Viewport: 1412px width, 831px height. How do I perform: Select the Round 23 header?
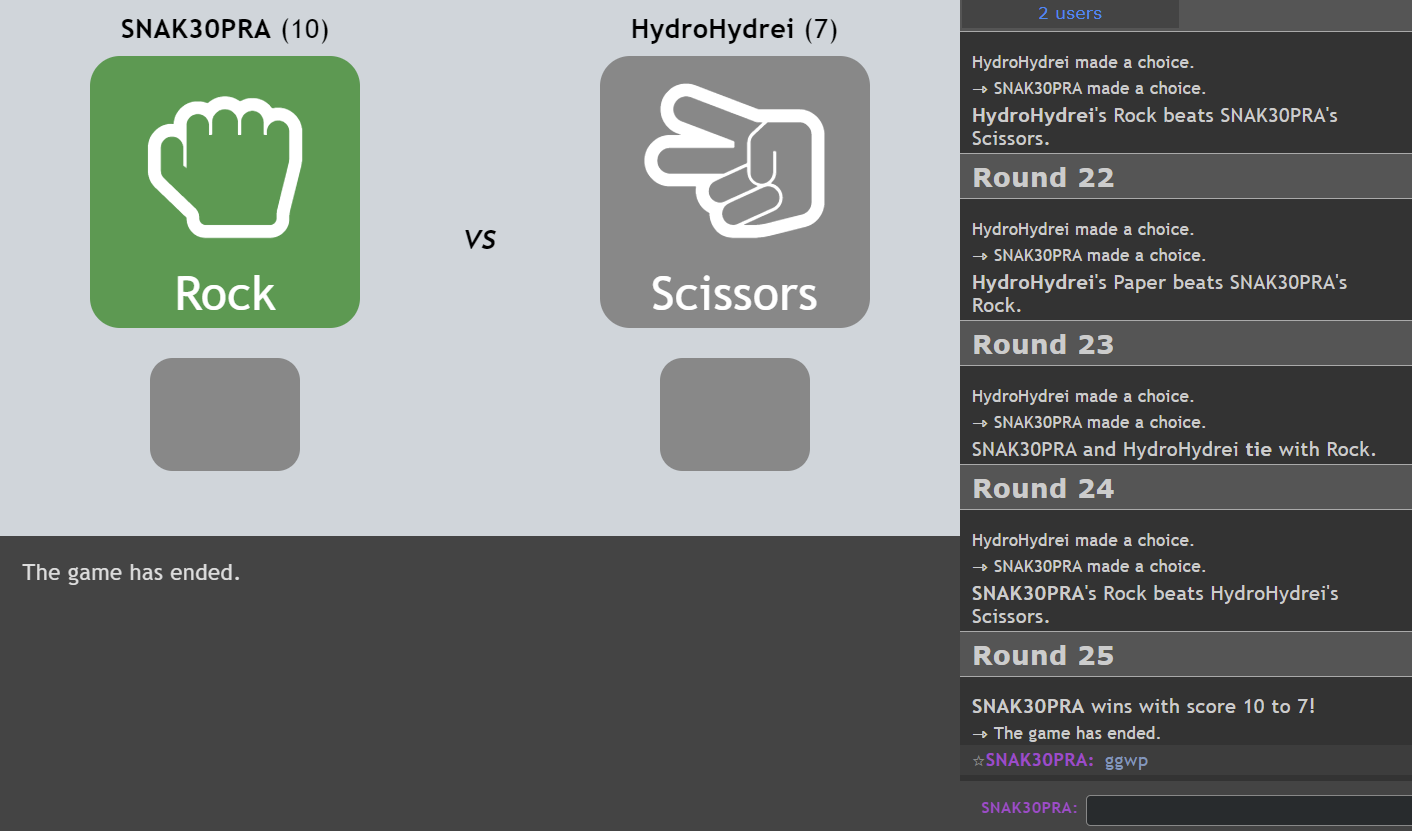tap(1186, 344)
